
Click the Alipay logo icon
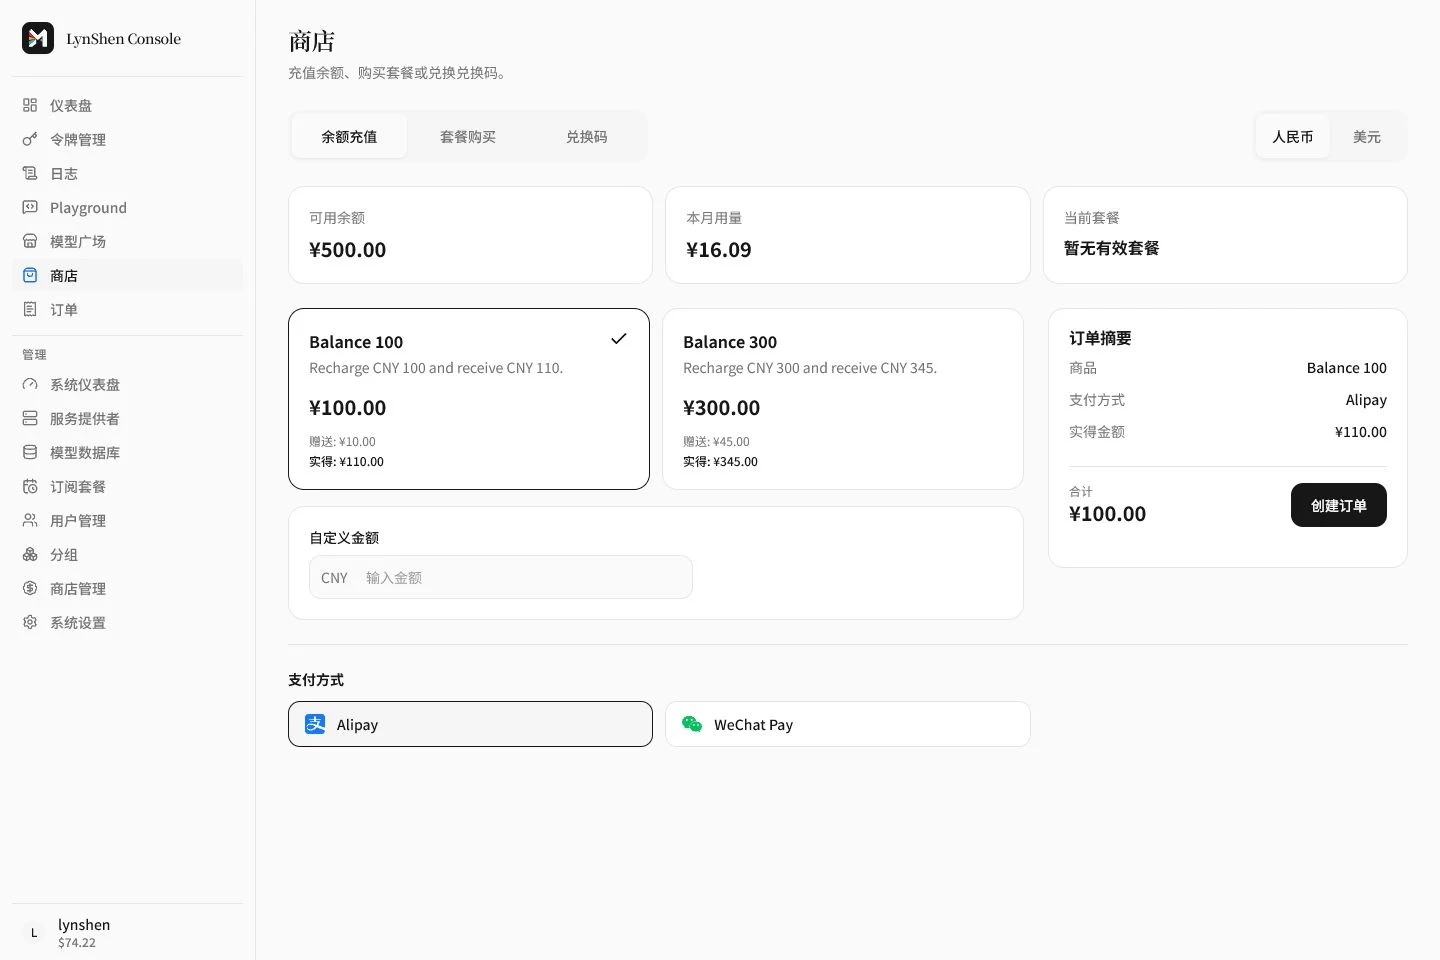(x=315, y=724)
